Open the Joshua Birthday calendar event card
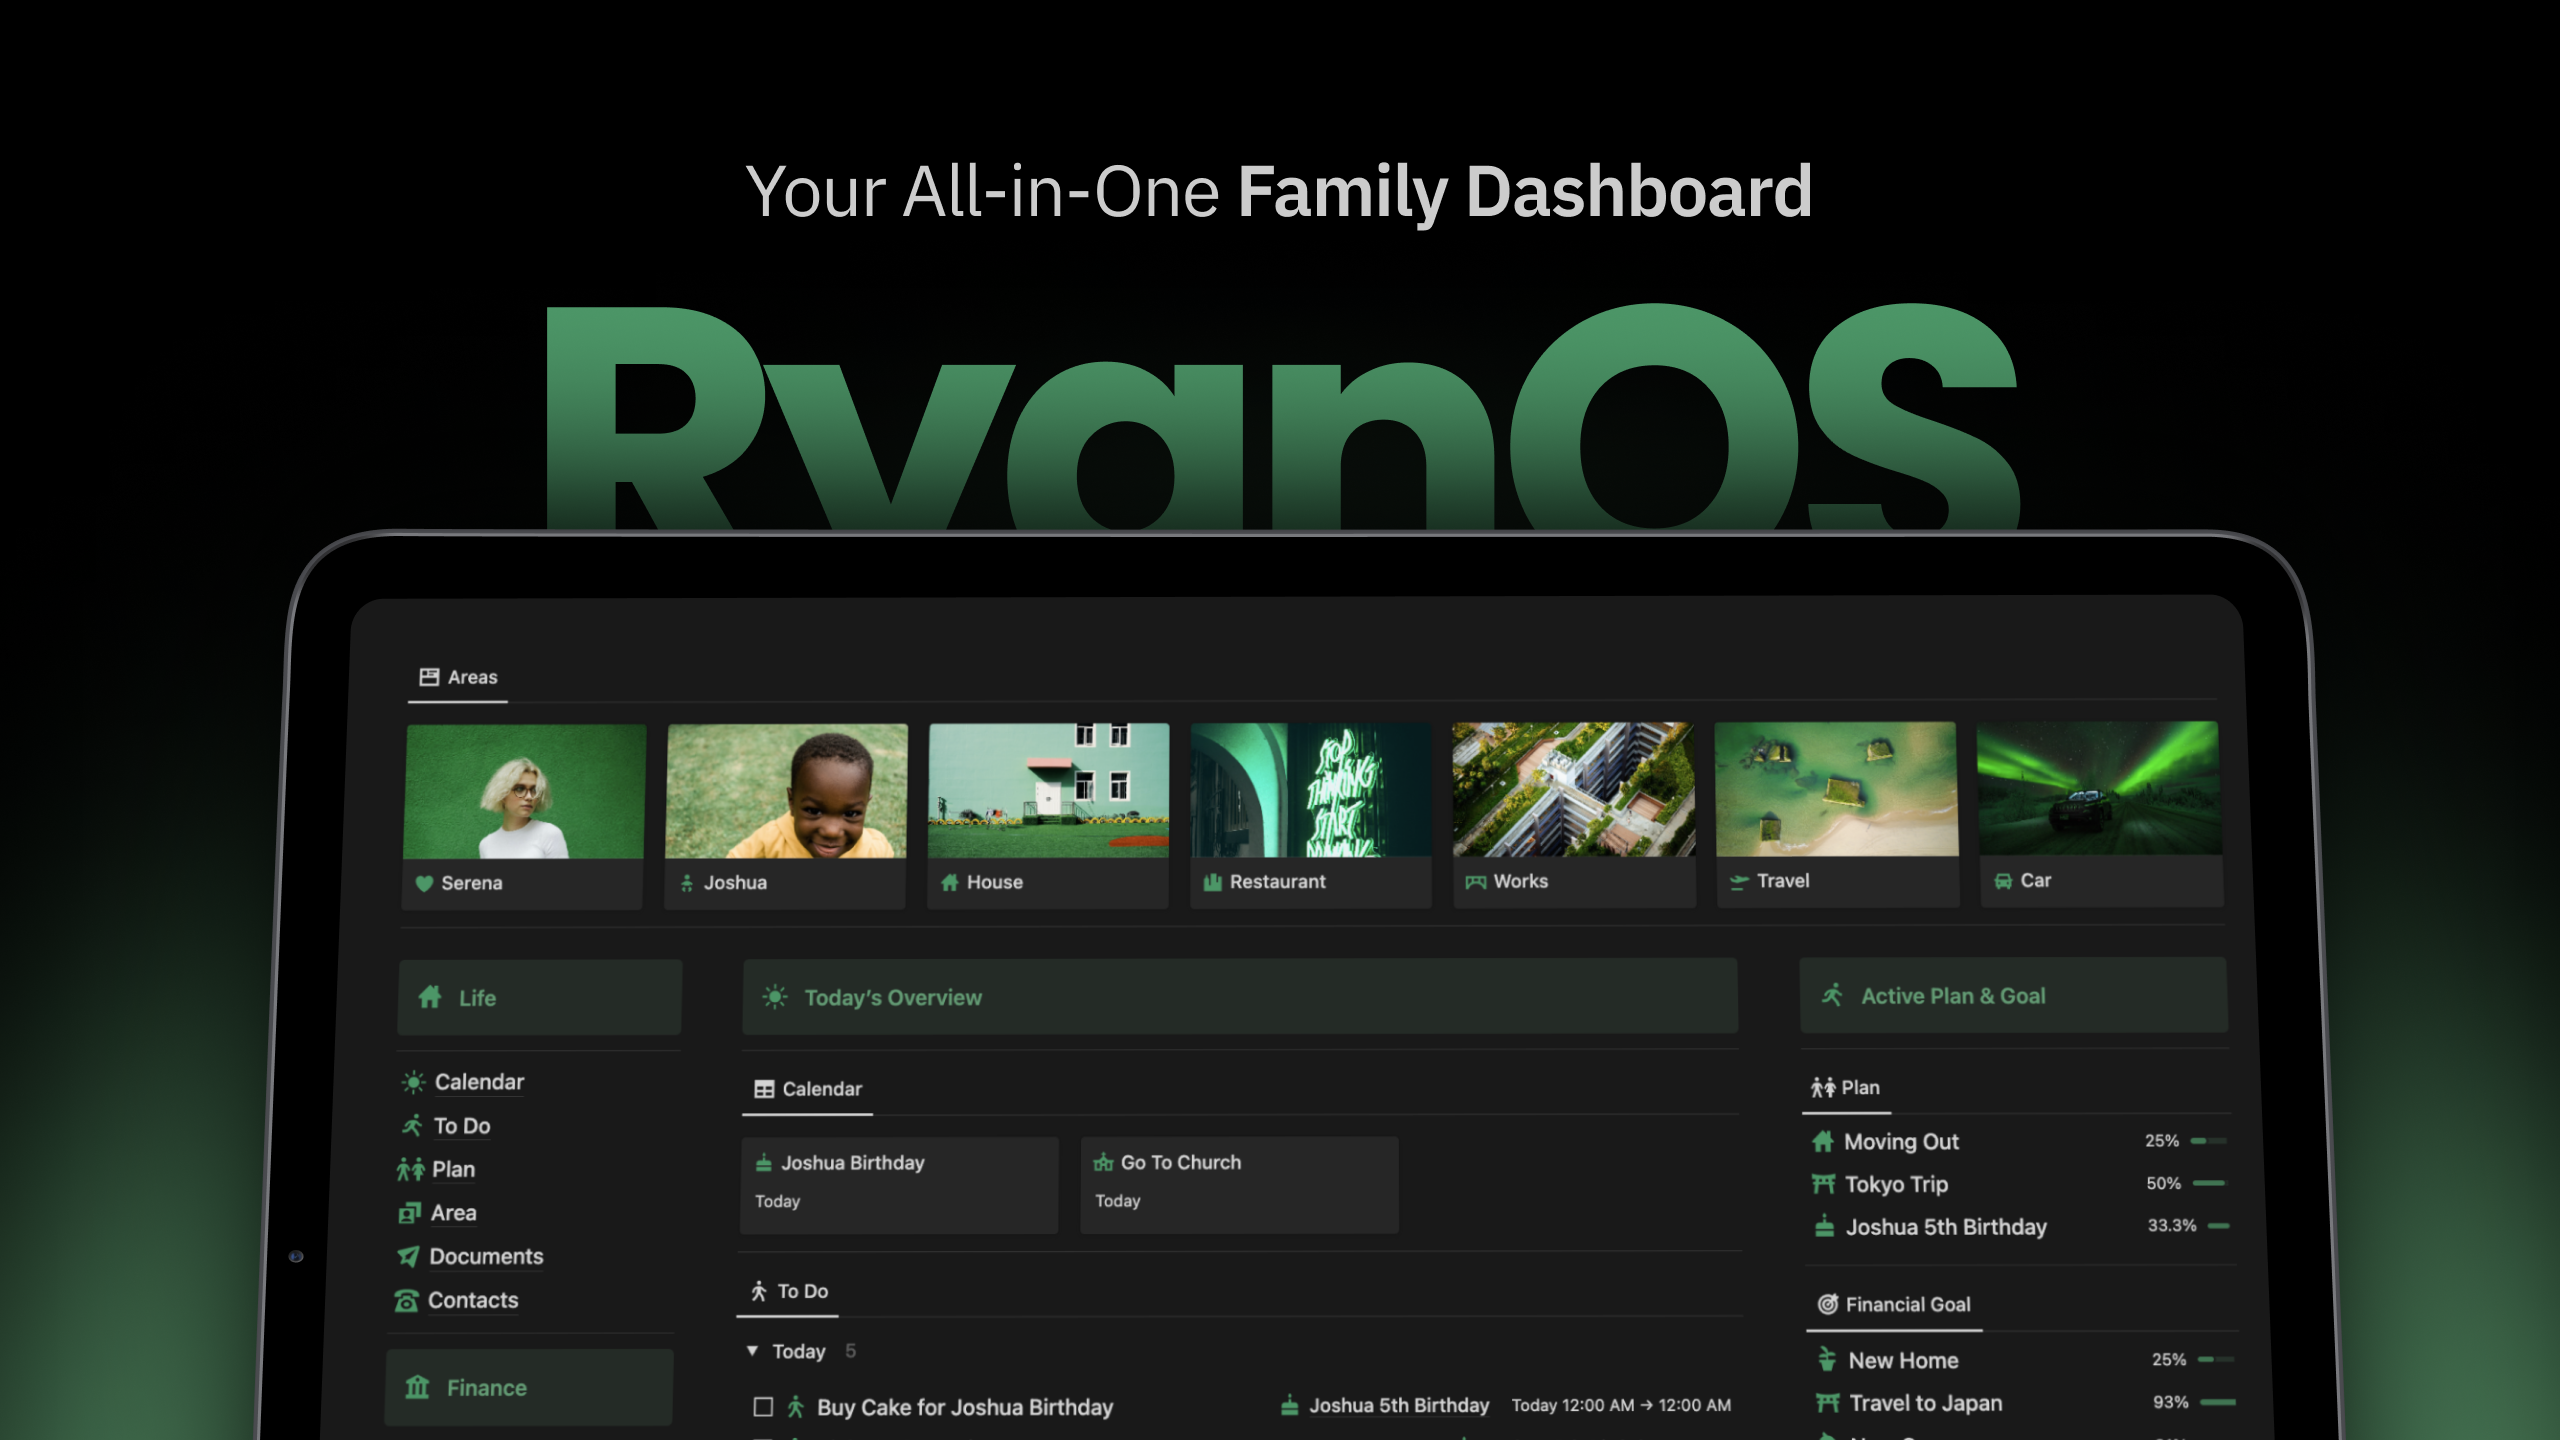 coord(899,1185)
